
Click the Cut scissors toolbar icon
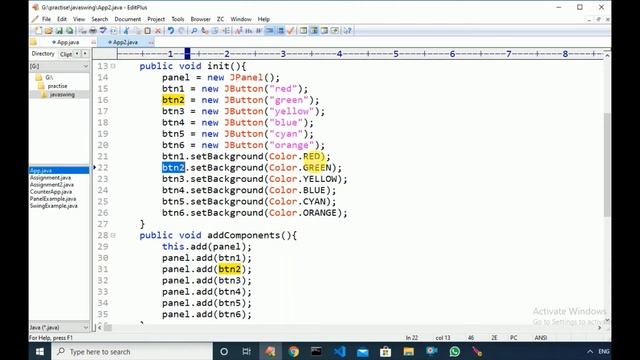(x=126, y=31)
